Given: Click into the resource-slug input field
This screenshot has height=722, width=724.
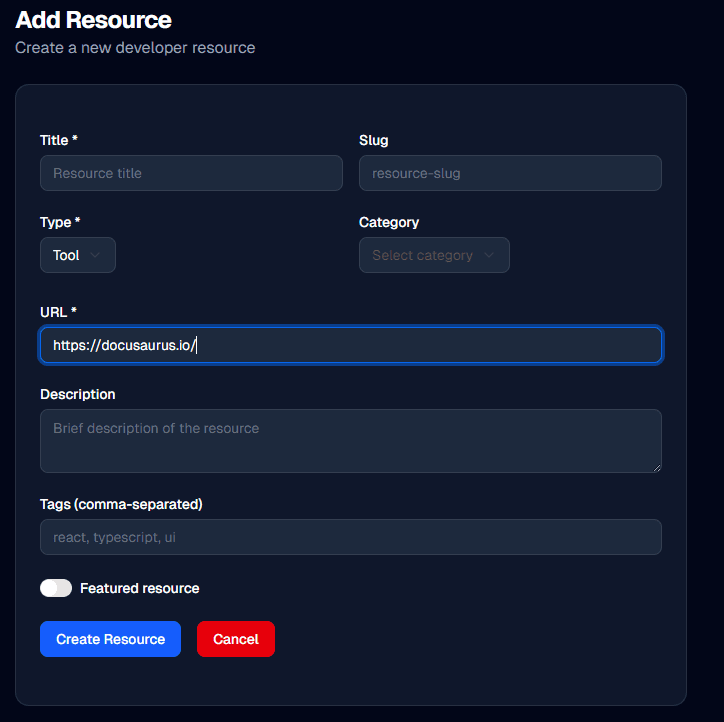Looking at the screenshot, I should (510, 173).
